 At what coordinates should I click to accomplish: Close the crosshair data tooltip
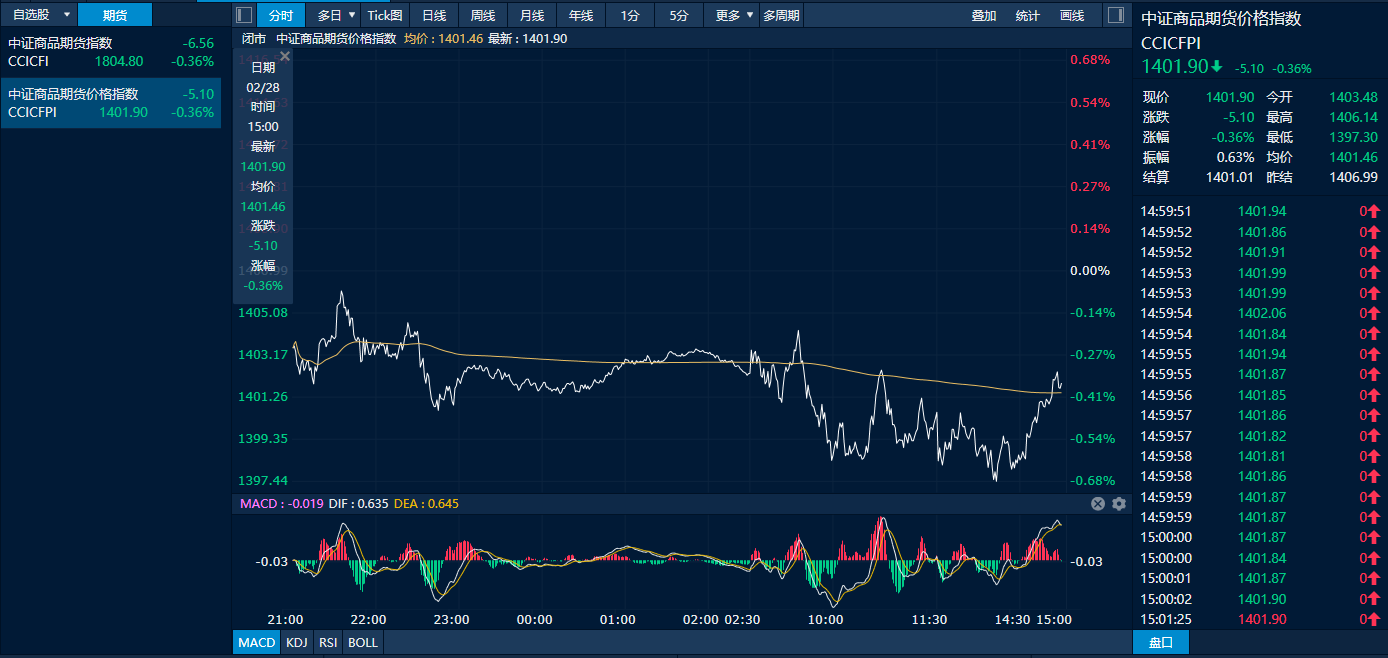tap(284, 56)
